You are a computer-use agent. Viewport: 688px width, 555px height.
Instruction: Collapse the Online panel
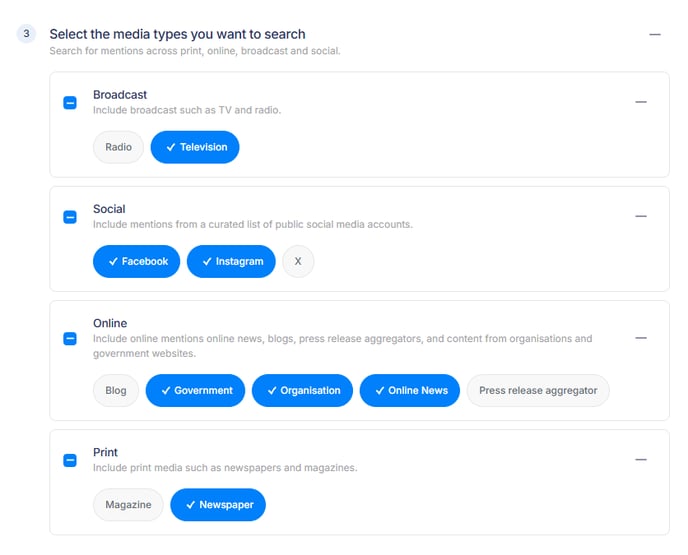click(x=641, y=338)
